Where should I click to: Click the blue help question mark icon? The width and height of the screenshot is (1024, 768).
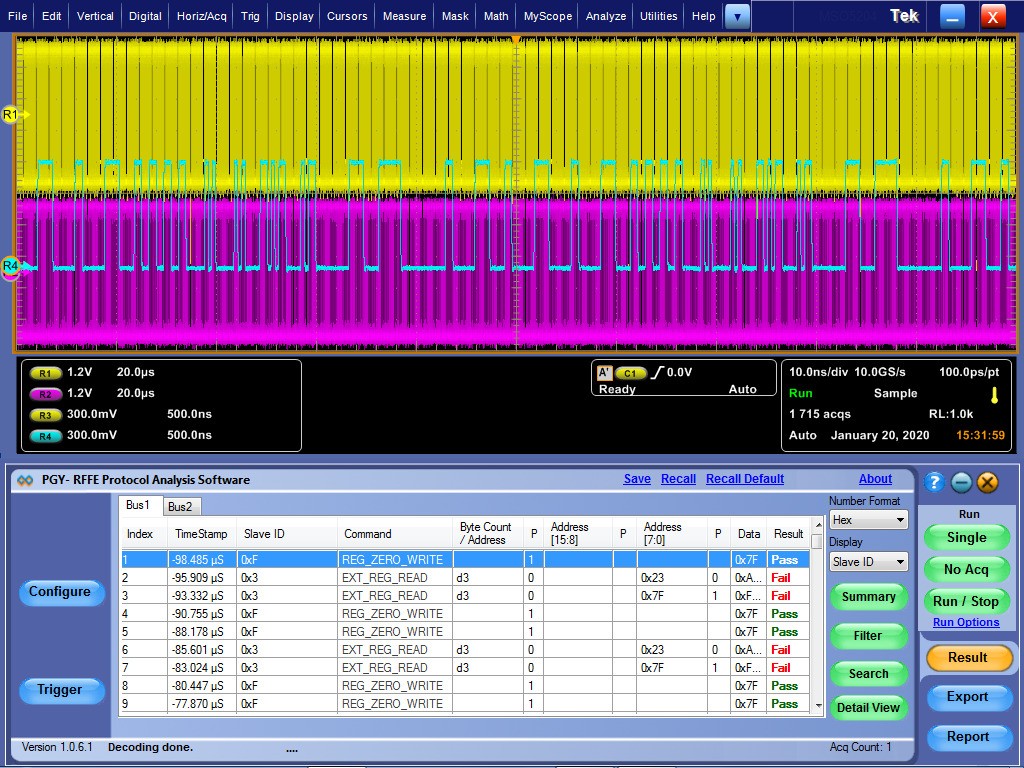pyautogui.click(x=934, y=482)
